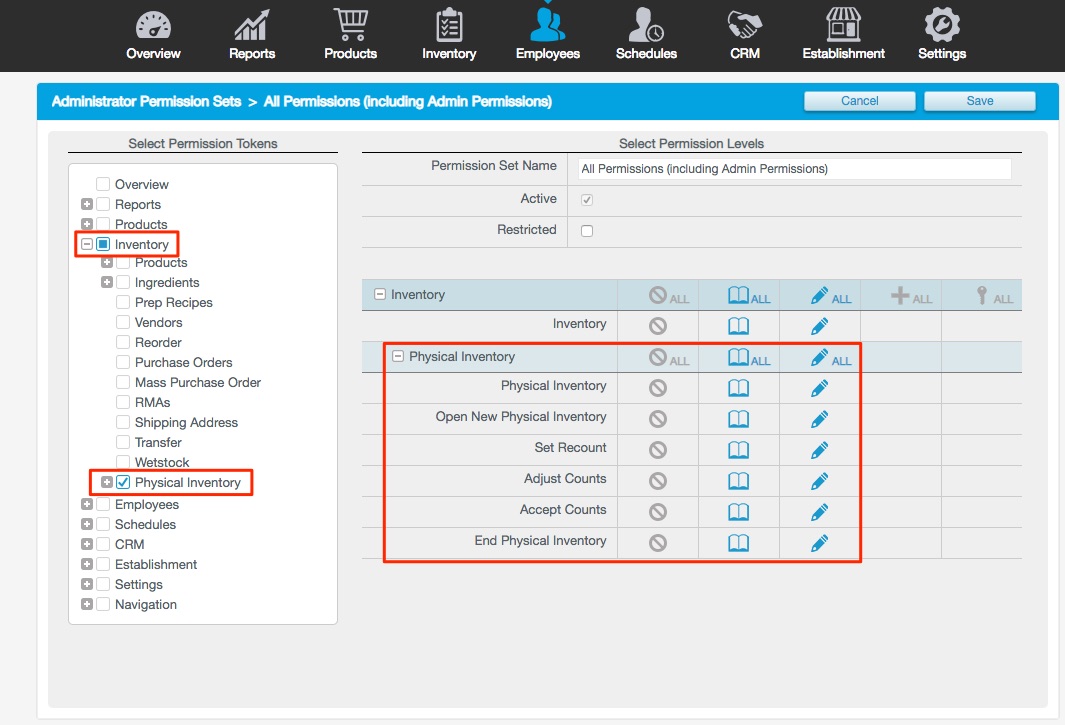The image size is (1065, 725).
Task: Check the Vendors permission token checkbox
Action: (124, 323)
